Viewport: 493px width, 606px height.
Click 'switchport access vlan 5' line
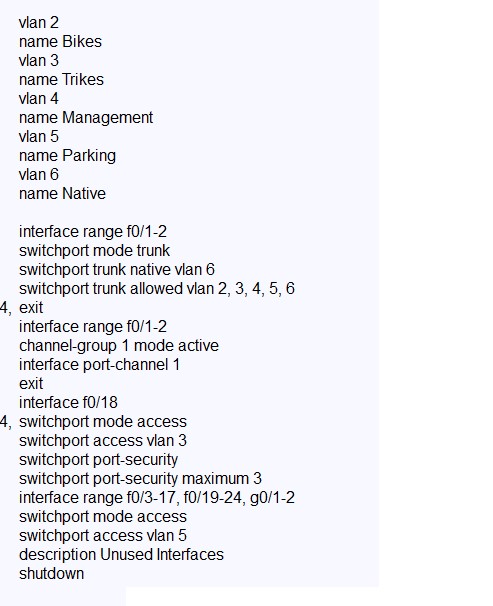click(103, 536)
